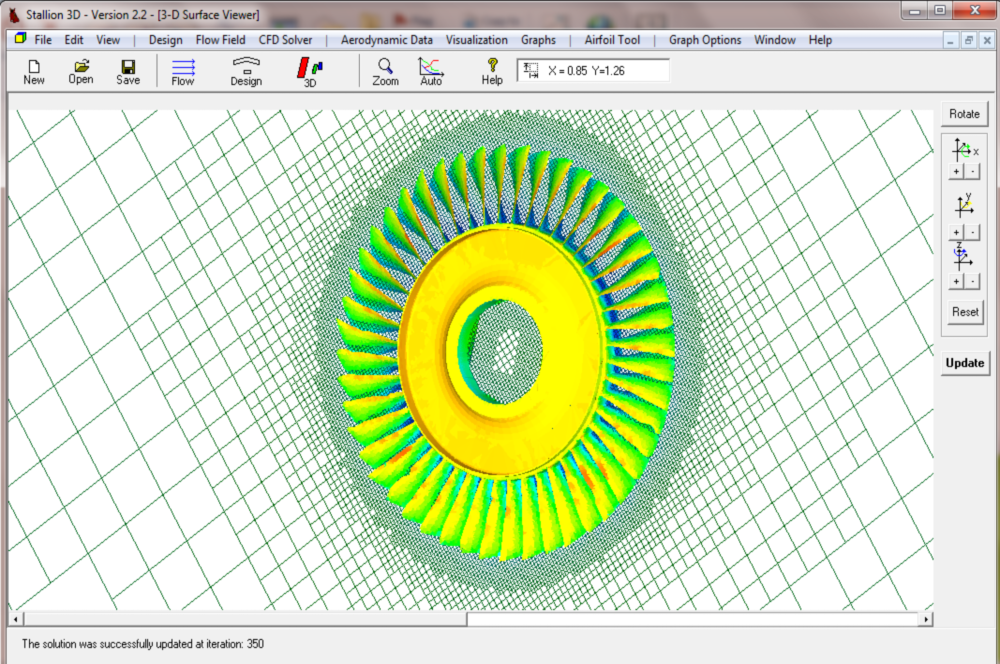Open the Visualization menu
The width and height of the screenshot is (1000, 664).
click(476, 40)
